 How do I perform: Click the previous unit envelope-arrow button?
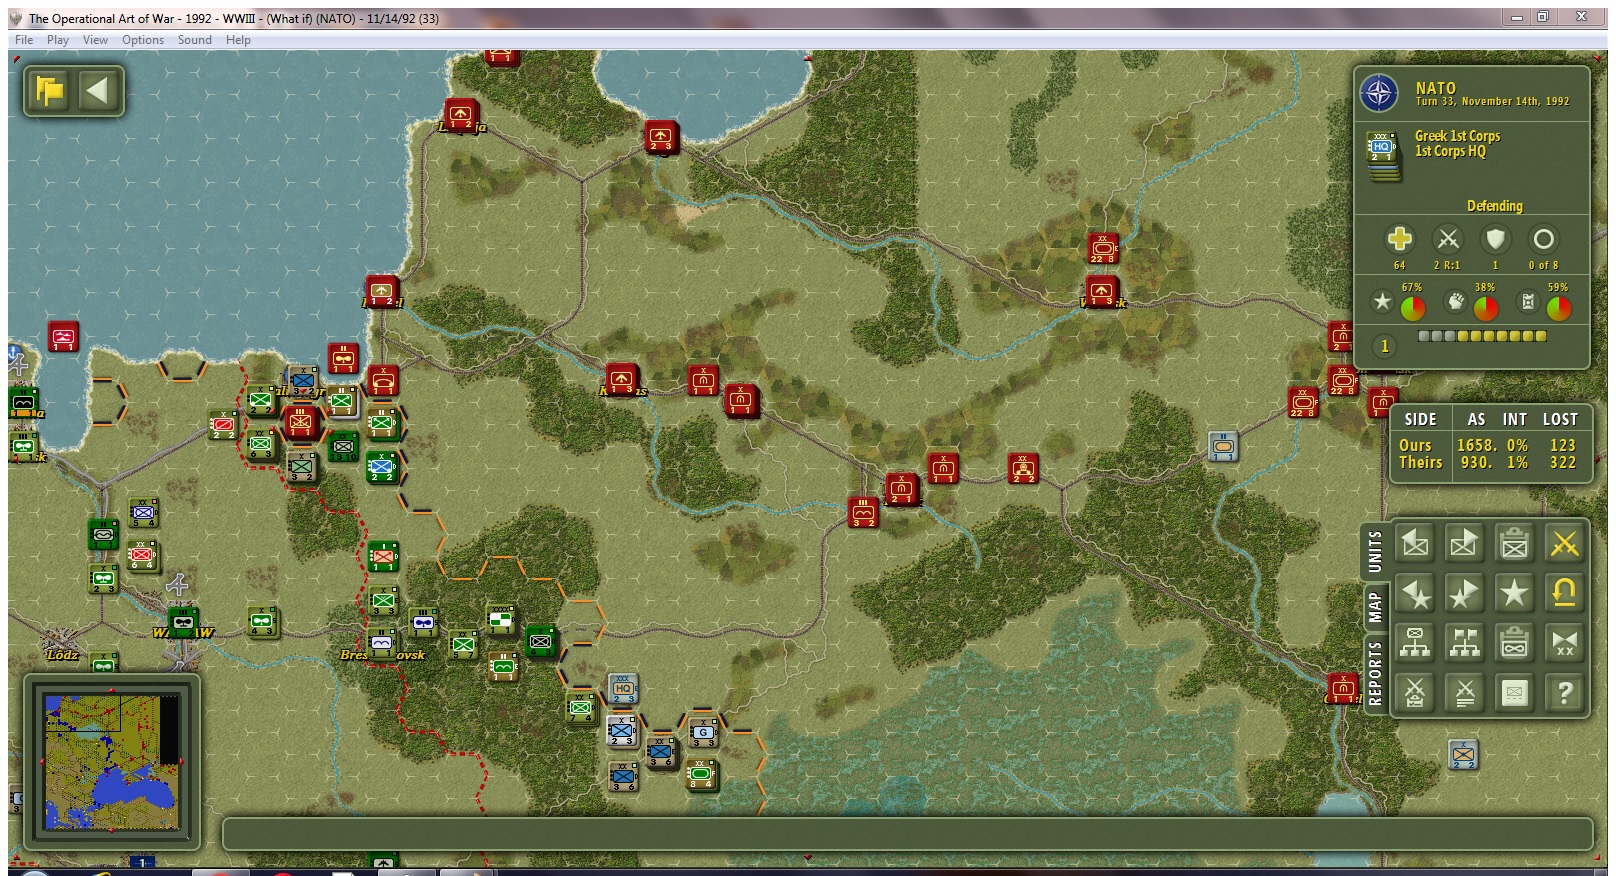(x=1415, y=543)
